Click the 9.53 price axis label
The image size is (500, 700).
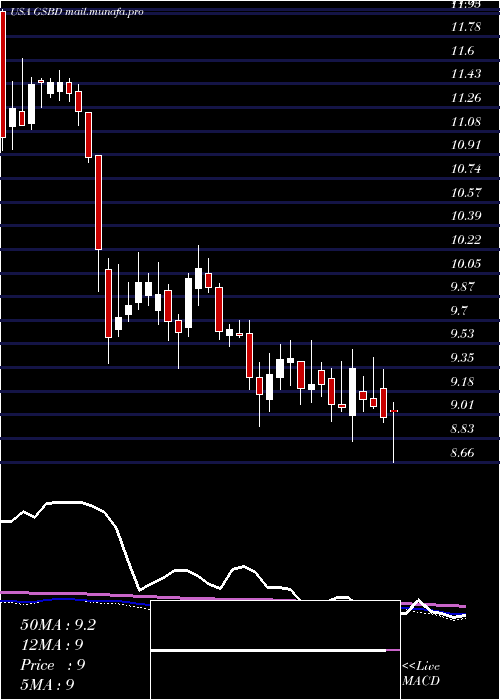pos(462,334)
